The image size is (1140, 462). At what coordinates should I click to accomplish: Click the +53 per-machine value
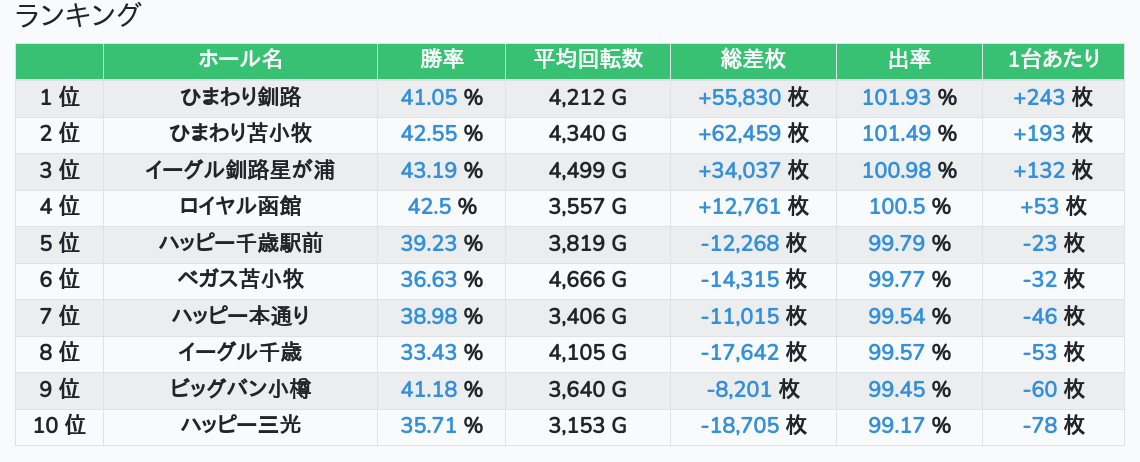(x=1039, y=207)
